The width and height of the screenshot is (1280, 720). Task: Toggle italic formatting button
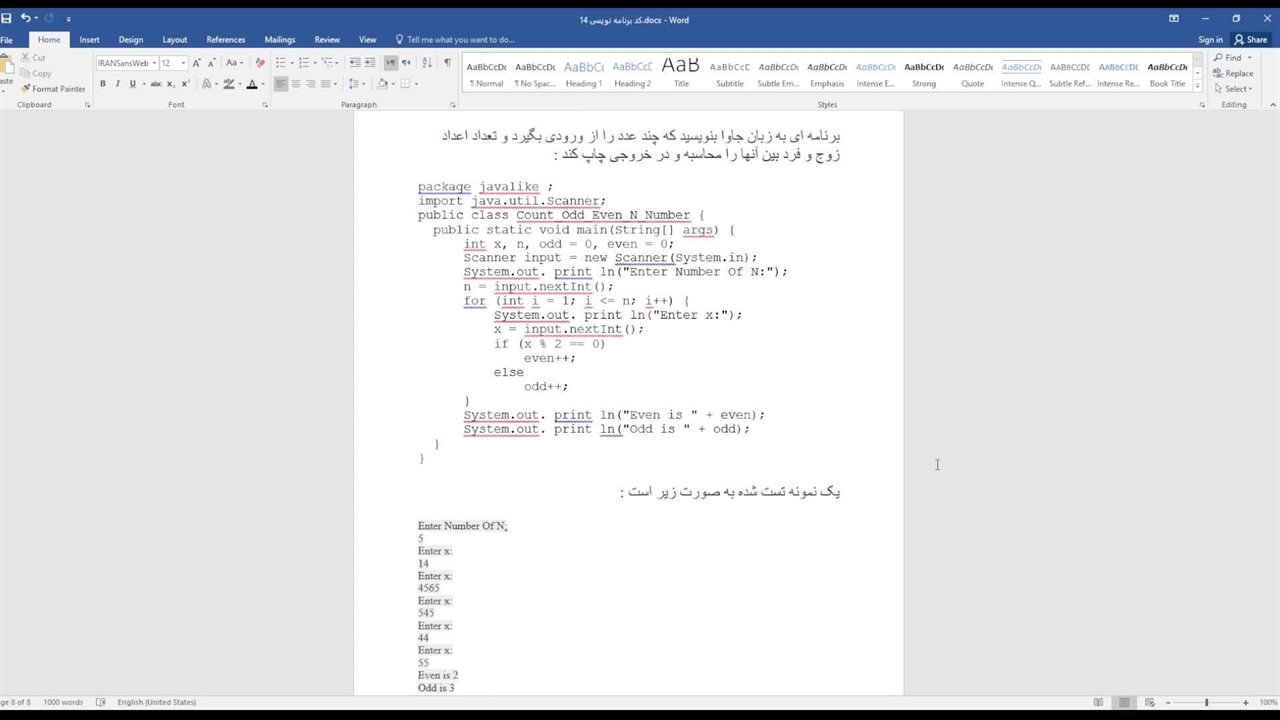[117, 84]
